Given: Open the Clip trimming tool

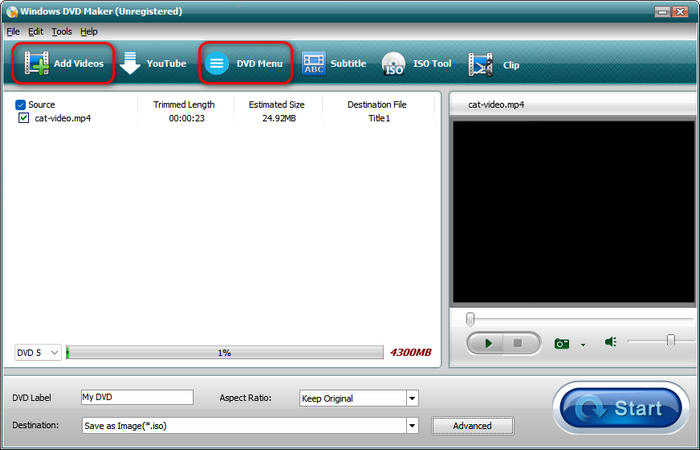Looking at the screenshot, I should pos(493,65).
